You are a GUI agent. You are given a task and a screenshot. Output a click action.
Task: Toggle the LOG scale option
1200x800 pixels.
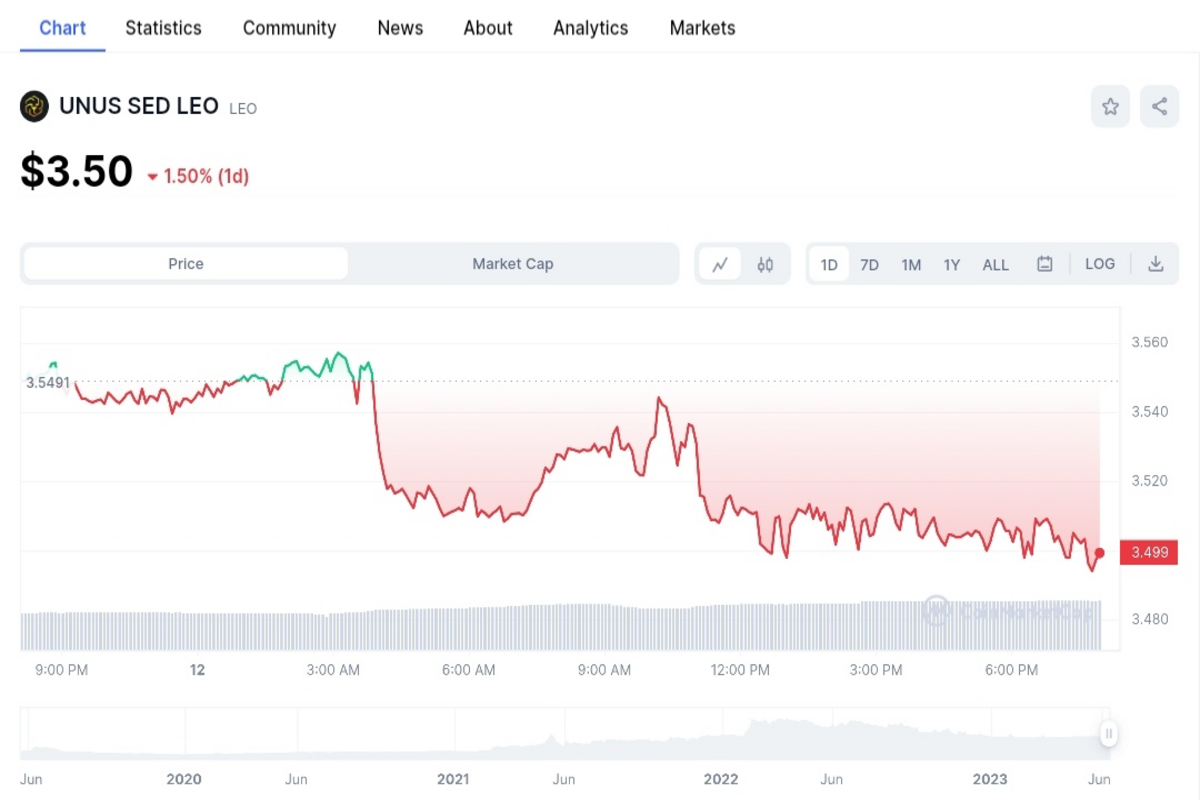pyautogui.click(x=1100, y=265)
